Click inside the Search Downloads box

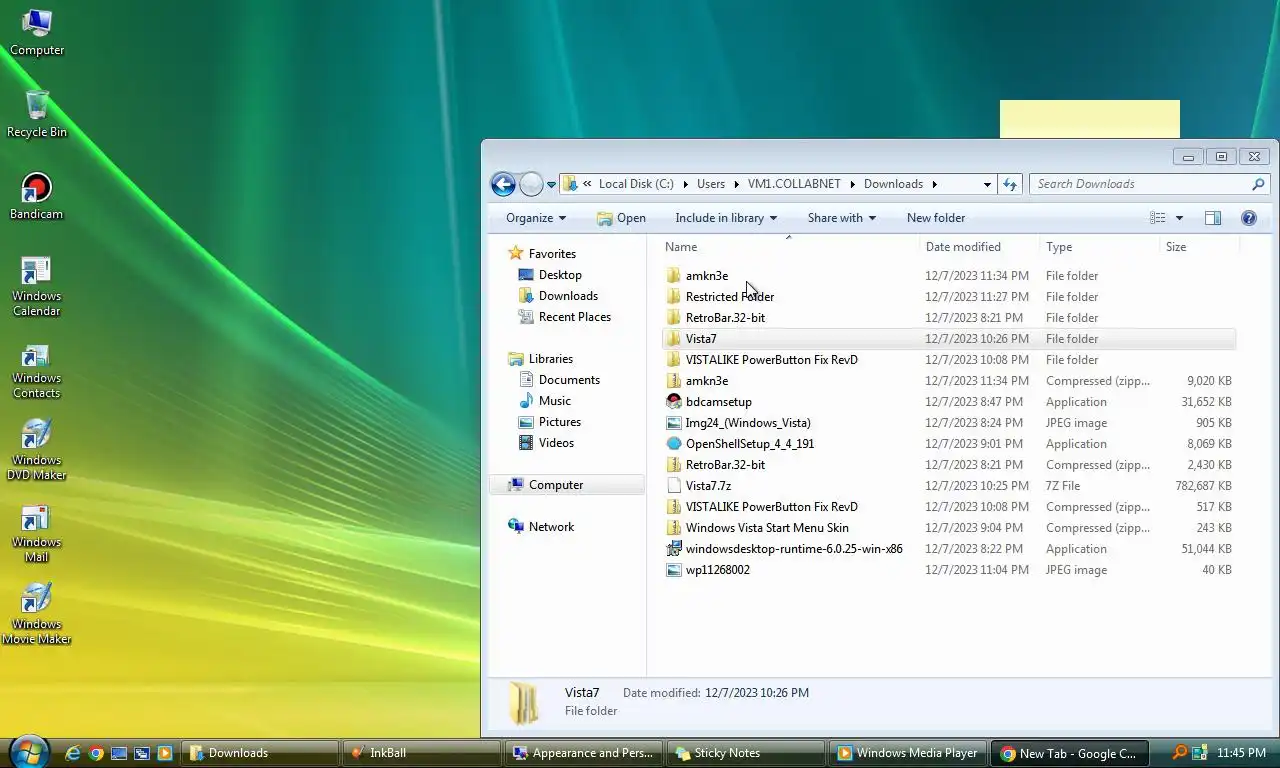pyautogui.click(x=1140, y=184)
